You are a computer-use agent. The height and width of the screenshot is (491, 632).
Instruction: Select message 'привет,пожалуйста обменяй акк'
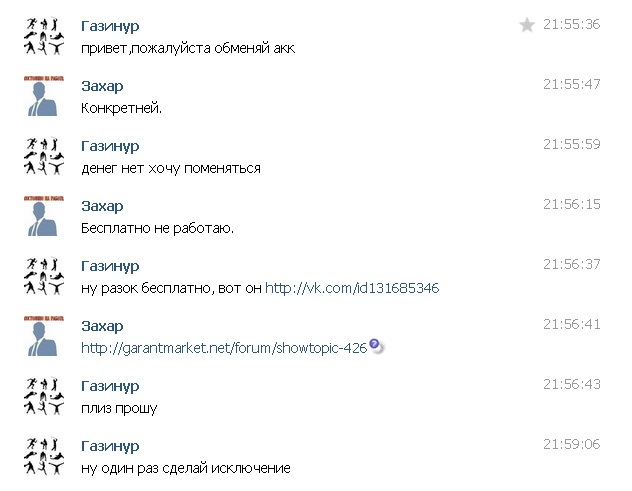tap(188, 48)
